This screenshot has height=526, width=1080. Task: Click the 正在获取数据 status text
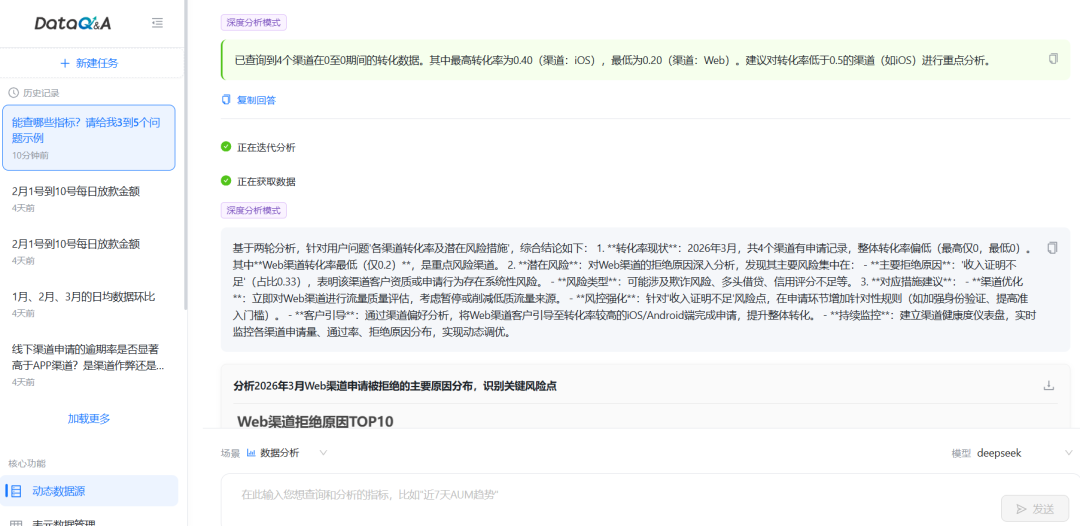point(267,182)
